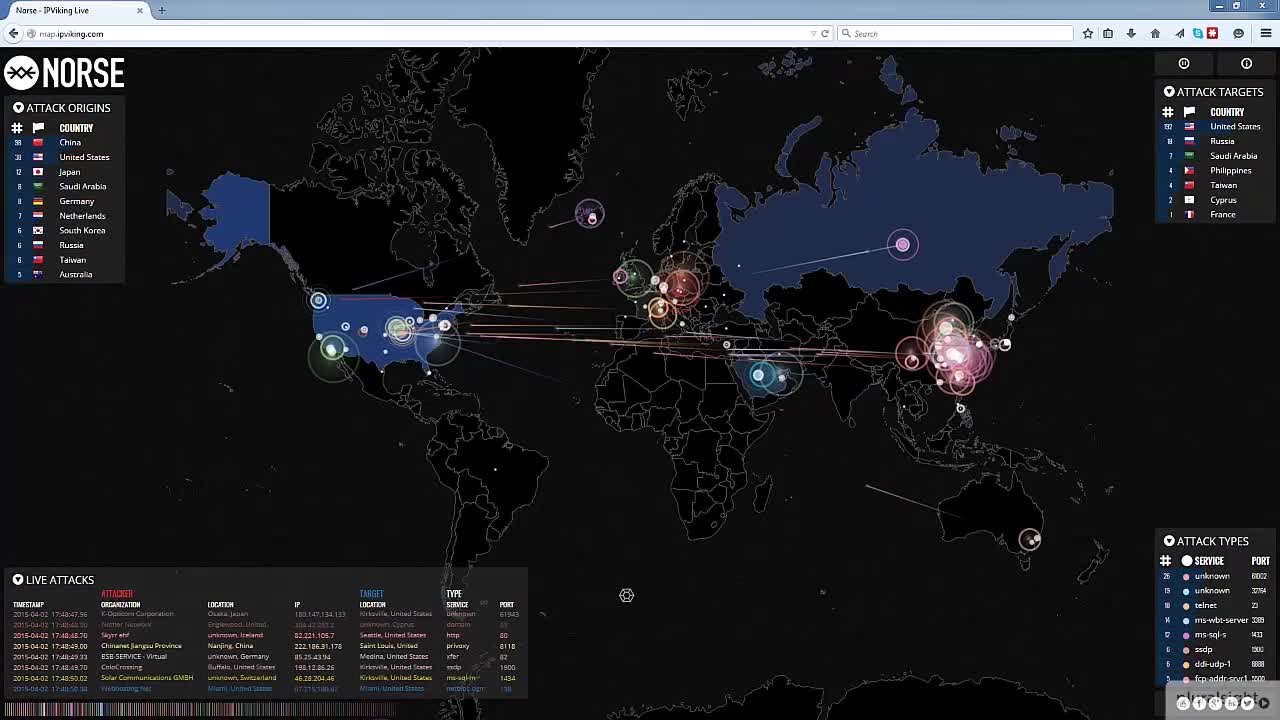Sort Attack Origins by flag icon
This screenshot has height=720, width=1280.
pyautogui.click(x=38, y=128)
